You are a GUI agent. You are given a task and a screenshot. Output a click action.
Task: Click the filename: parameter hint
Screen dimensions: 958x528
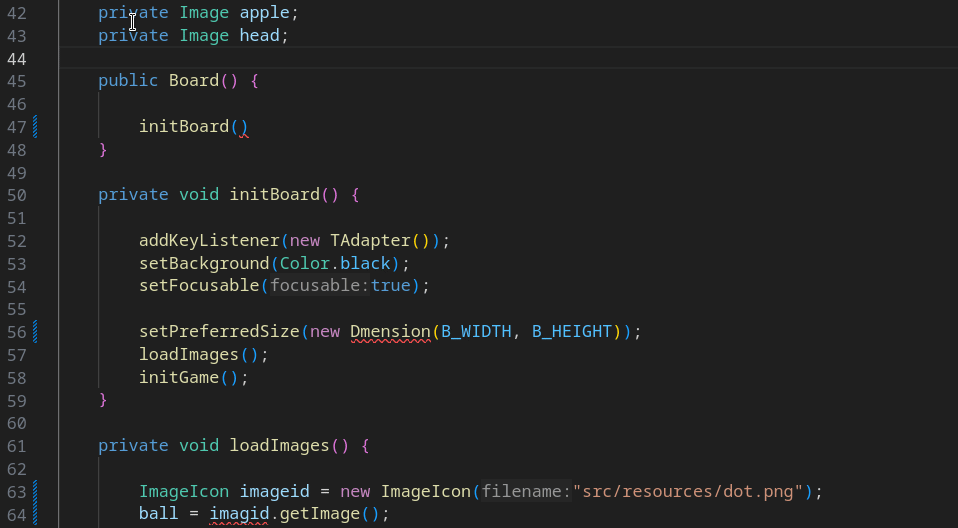[x=526, y=492]
